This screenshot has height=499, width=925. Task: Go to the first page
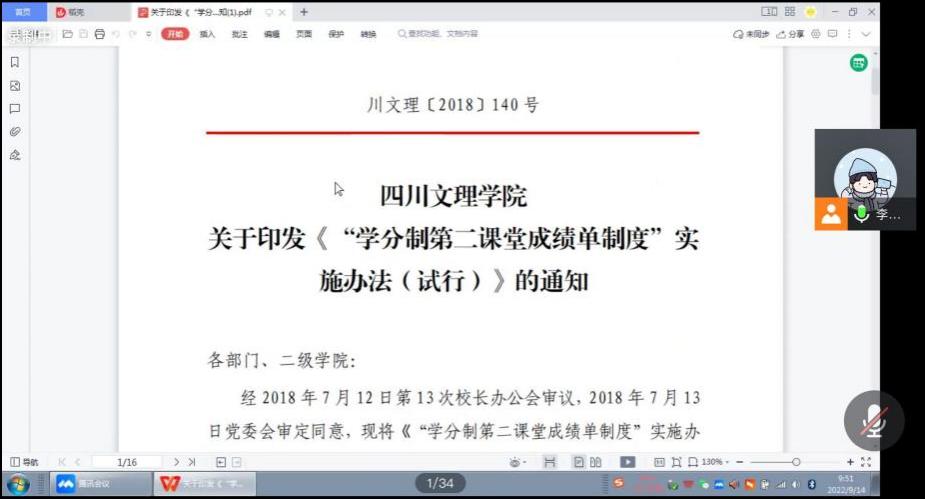click(62, 462)
